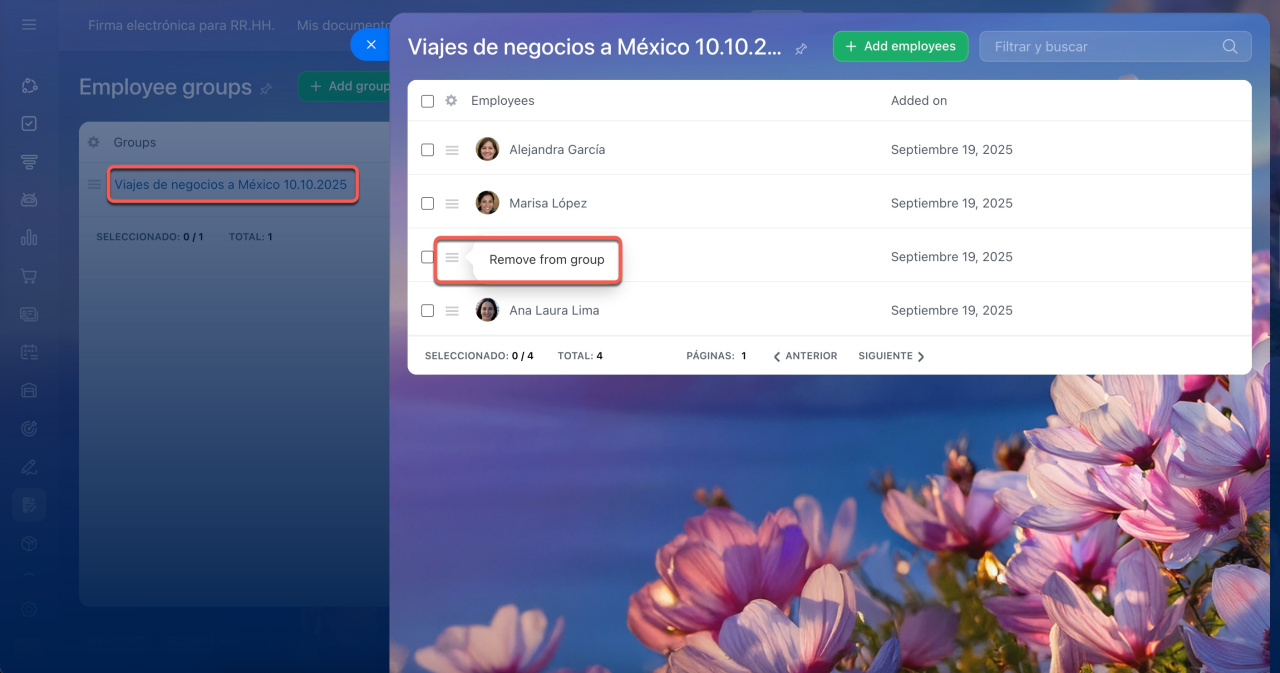Open row menu for Ana Laura Lima

(452, 311)
